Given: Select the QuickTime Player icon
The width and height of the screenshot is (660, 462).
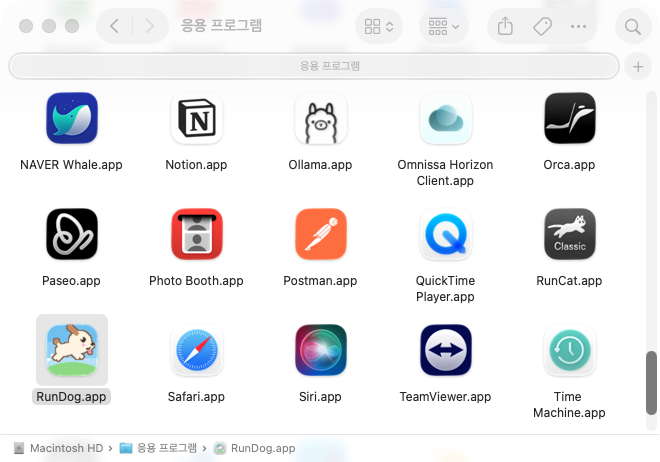Looking at the screenshot, I should [x=445, y=234].
